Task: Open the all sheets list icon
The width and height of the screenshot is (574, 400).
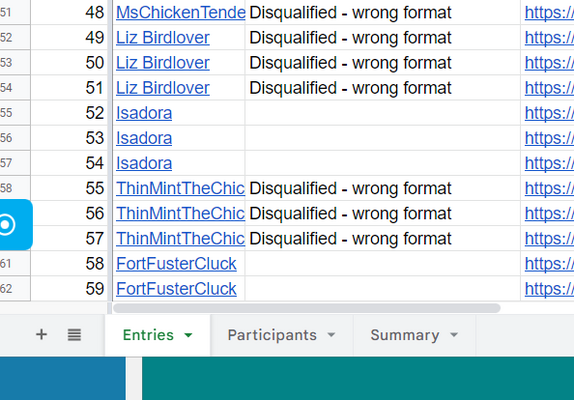Action: tap(74, 334)
